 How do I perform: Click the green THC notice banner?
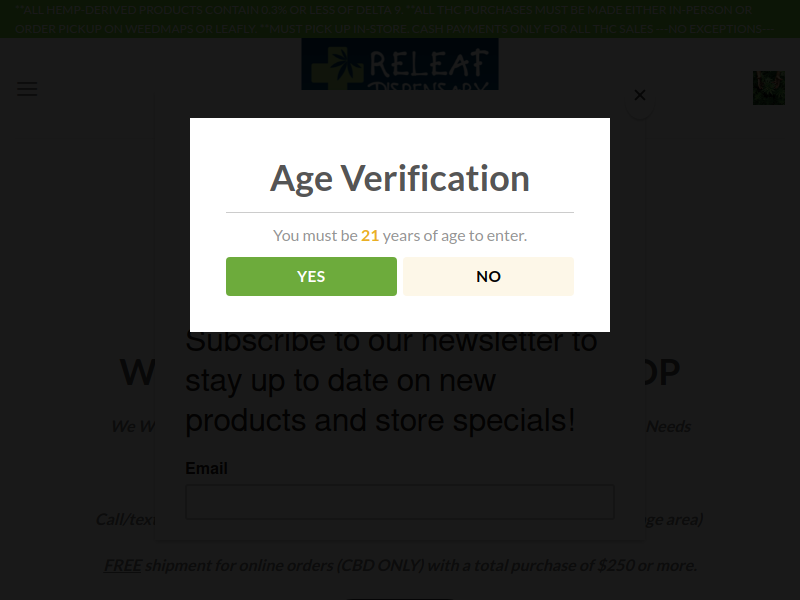click(400, 19)
